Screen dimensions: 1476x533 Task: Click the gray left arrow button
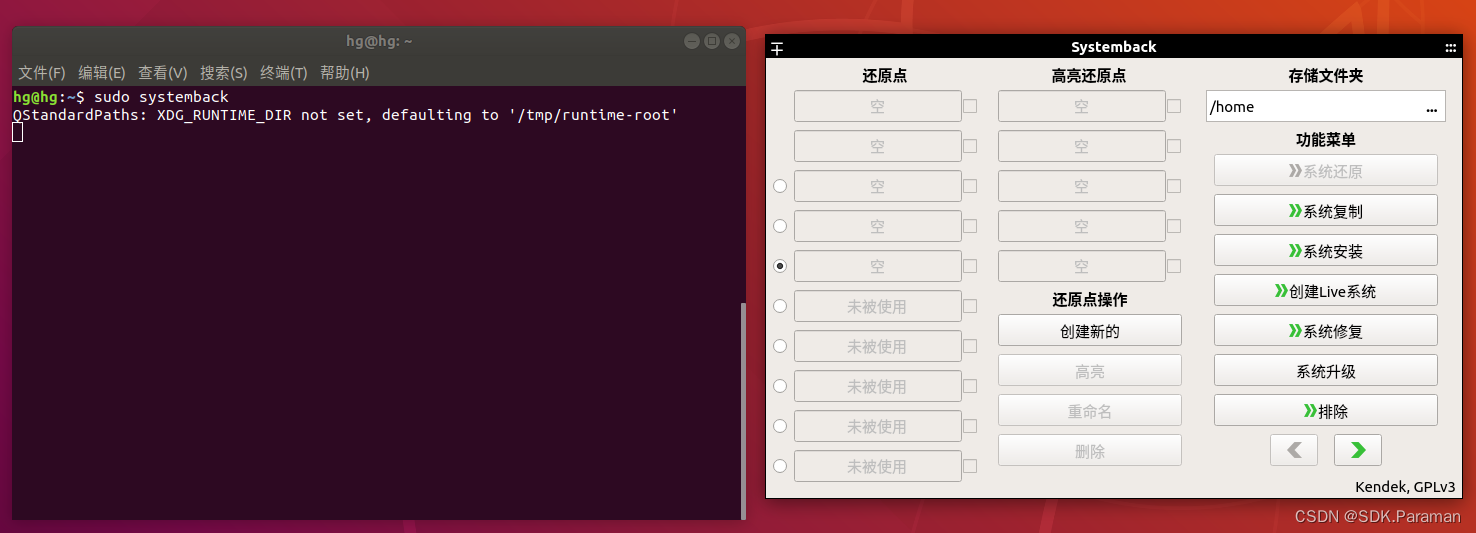(1294, 450)
